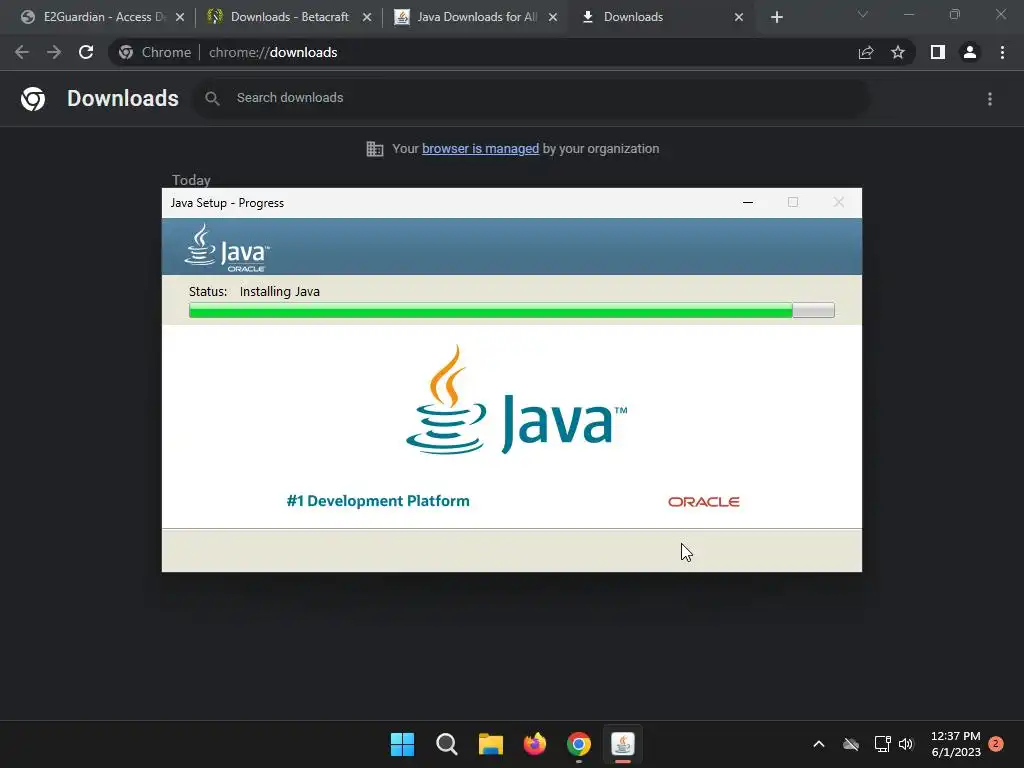Image resolution: width=1024 pixels, height=768 pixels.
Task: Click the organization building icon
Action: click(x=375, y=149)
